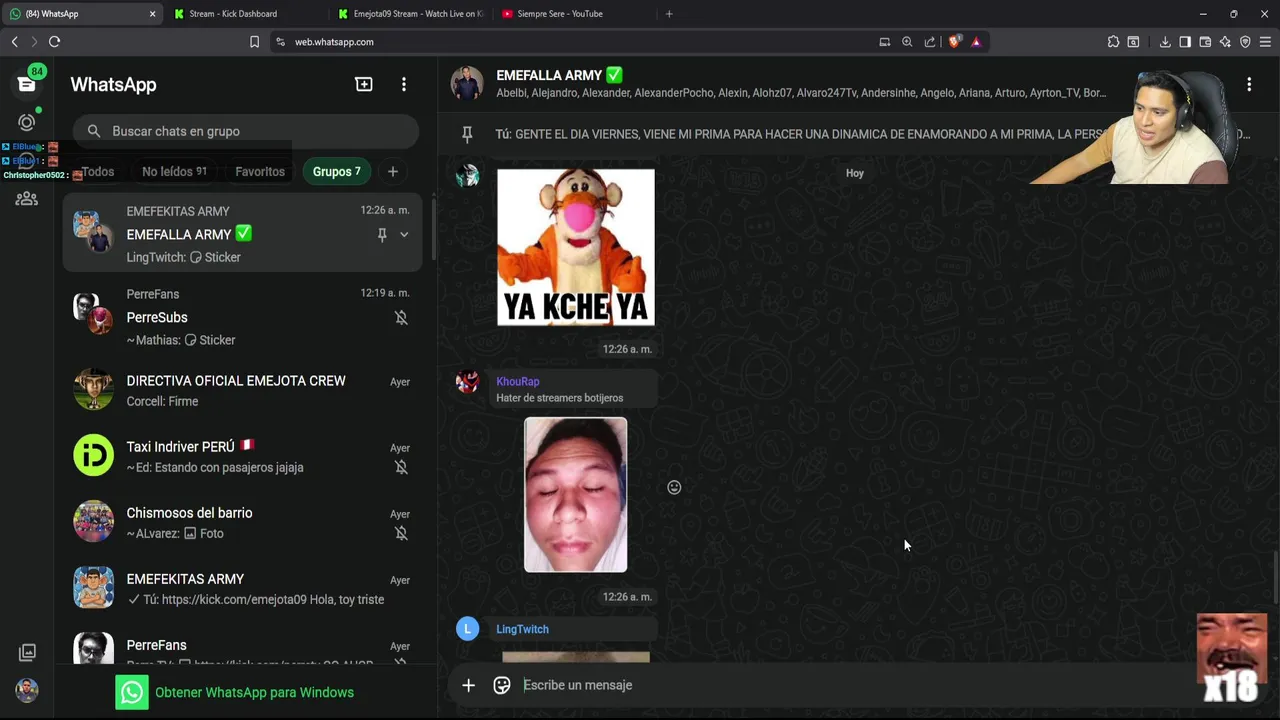Go back with browser back arrow
1280x720 pixels.
point(14,42)
